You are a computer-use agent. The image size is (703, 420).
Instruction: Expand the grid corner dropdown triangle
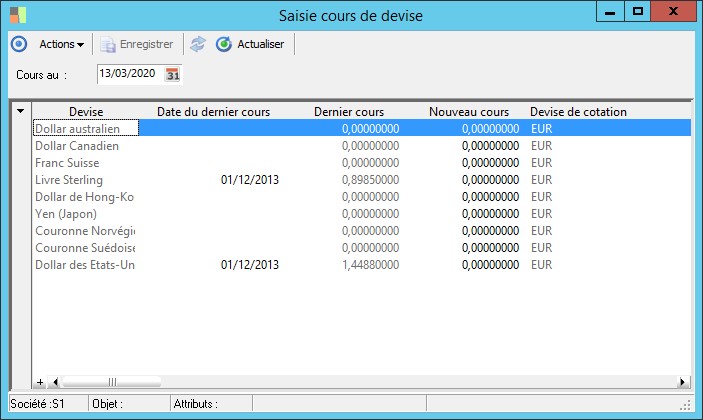pos(21,111)
